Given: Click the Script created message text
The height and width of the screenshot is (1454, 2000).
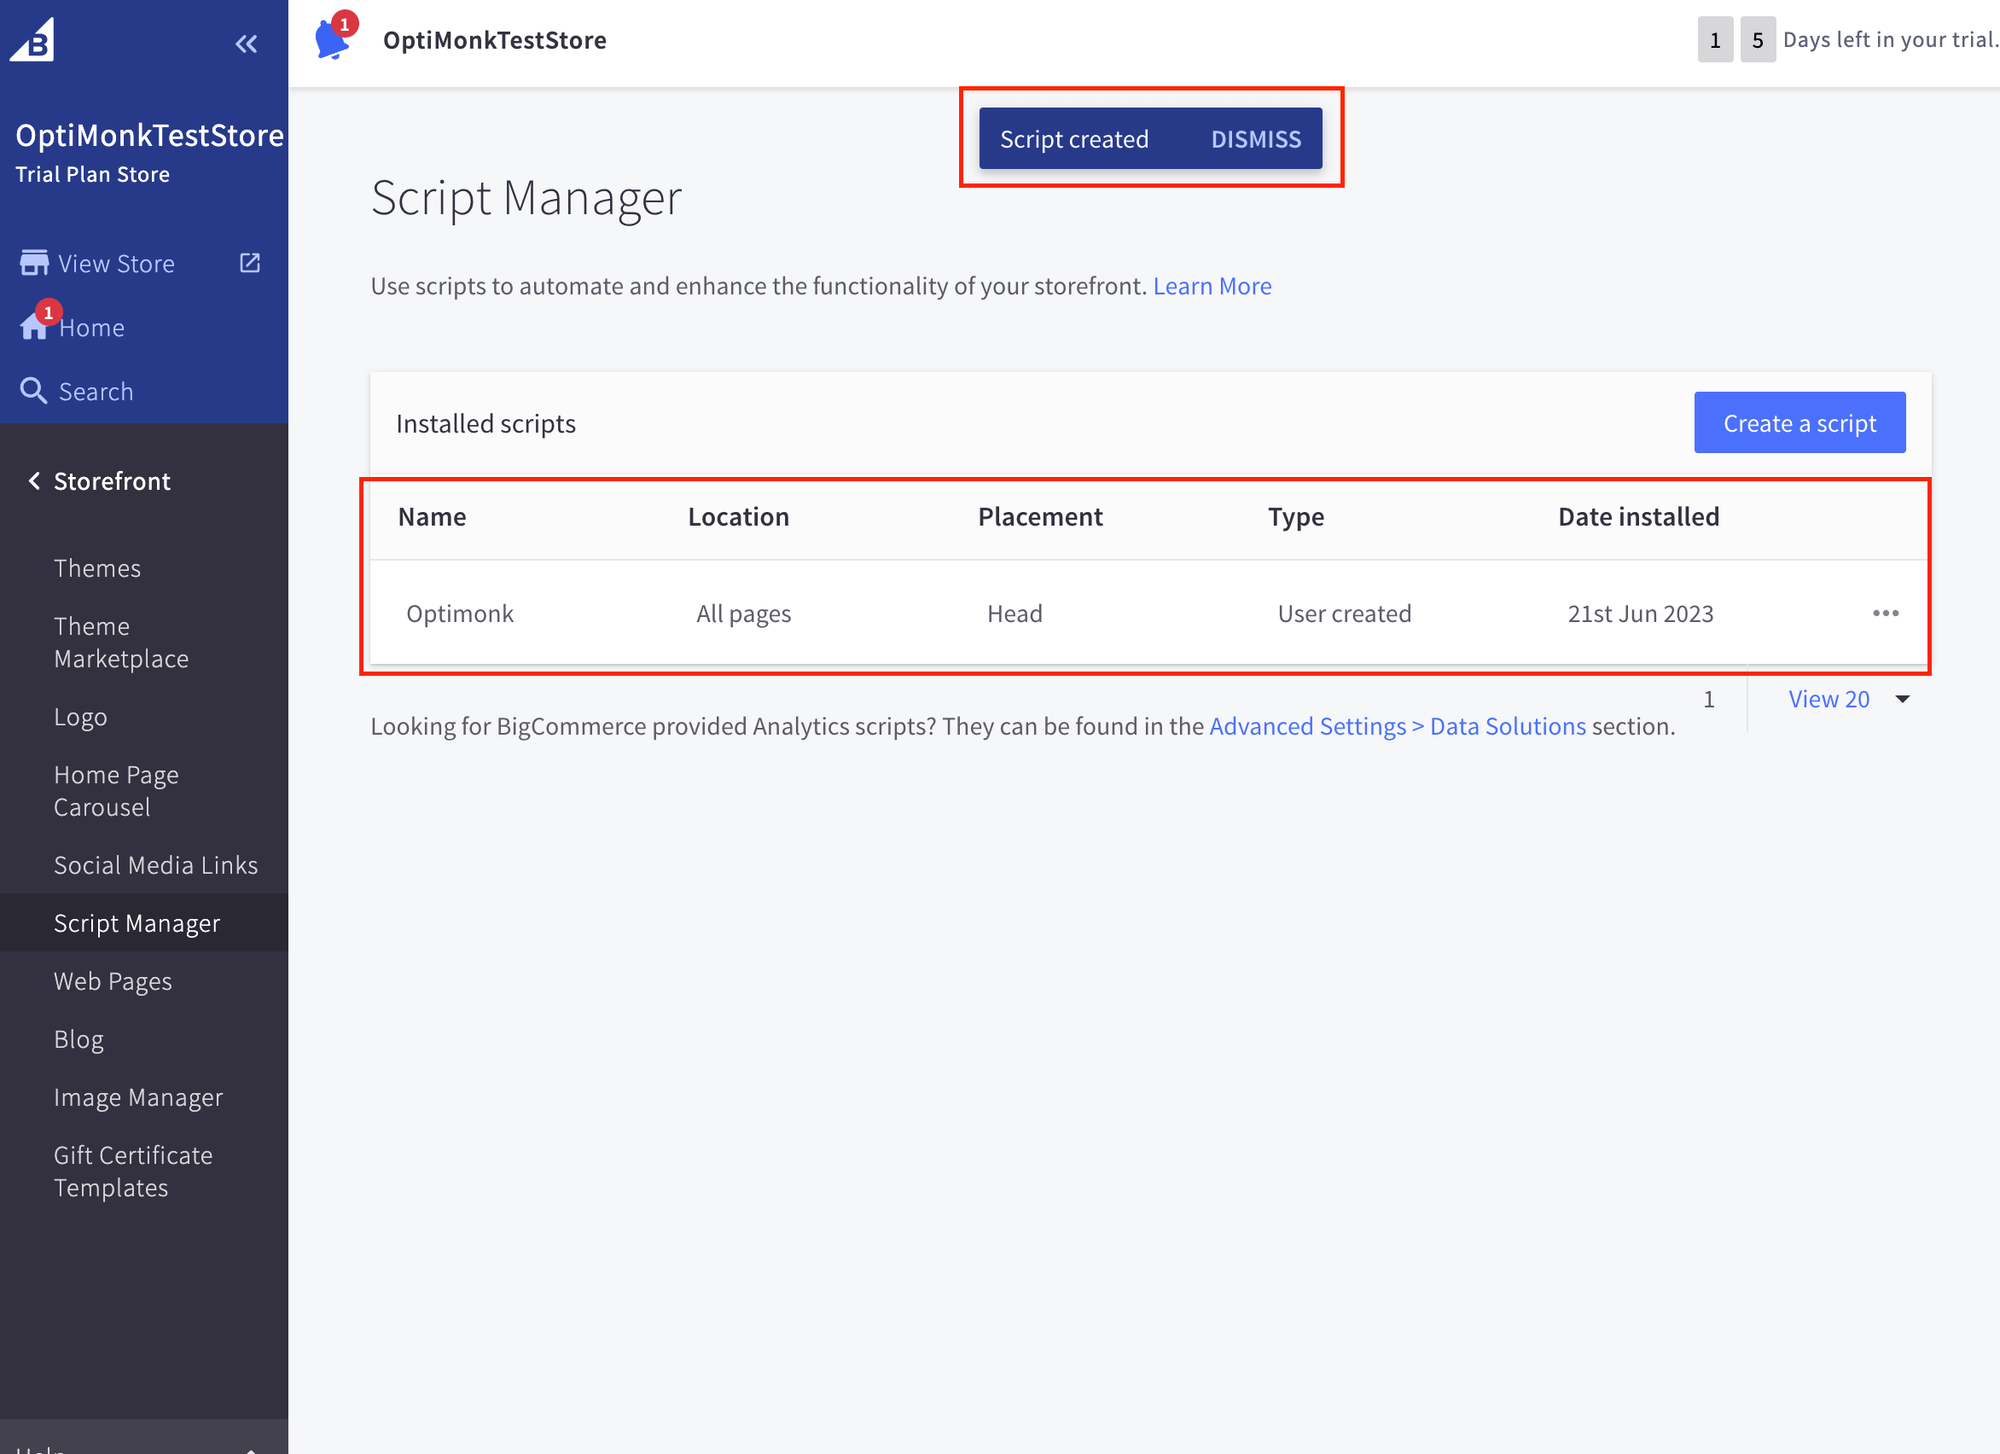Looking at the screenshot, I should (1074, 139).
